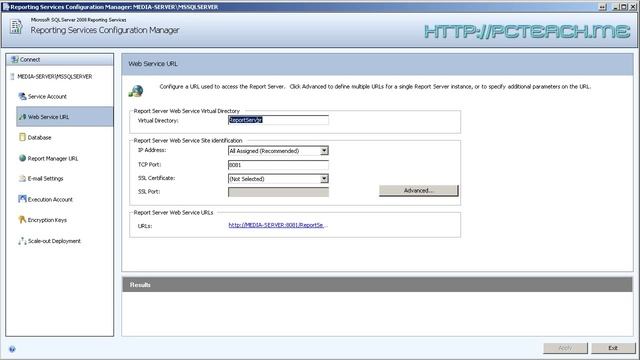Open the Service Account page
This screenshot has width=640, height=360.
point(47,97)
